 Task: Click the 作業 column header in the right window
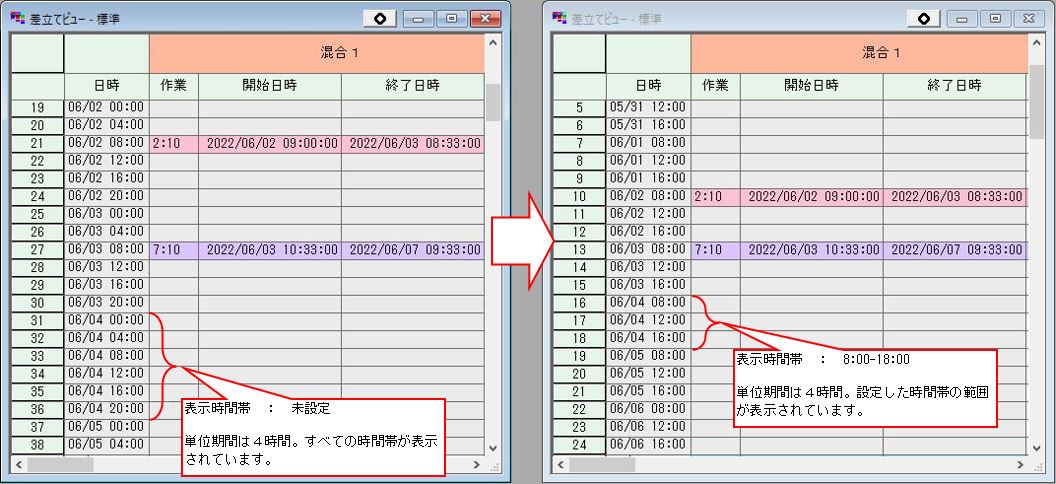716,85
